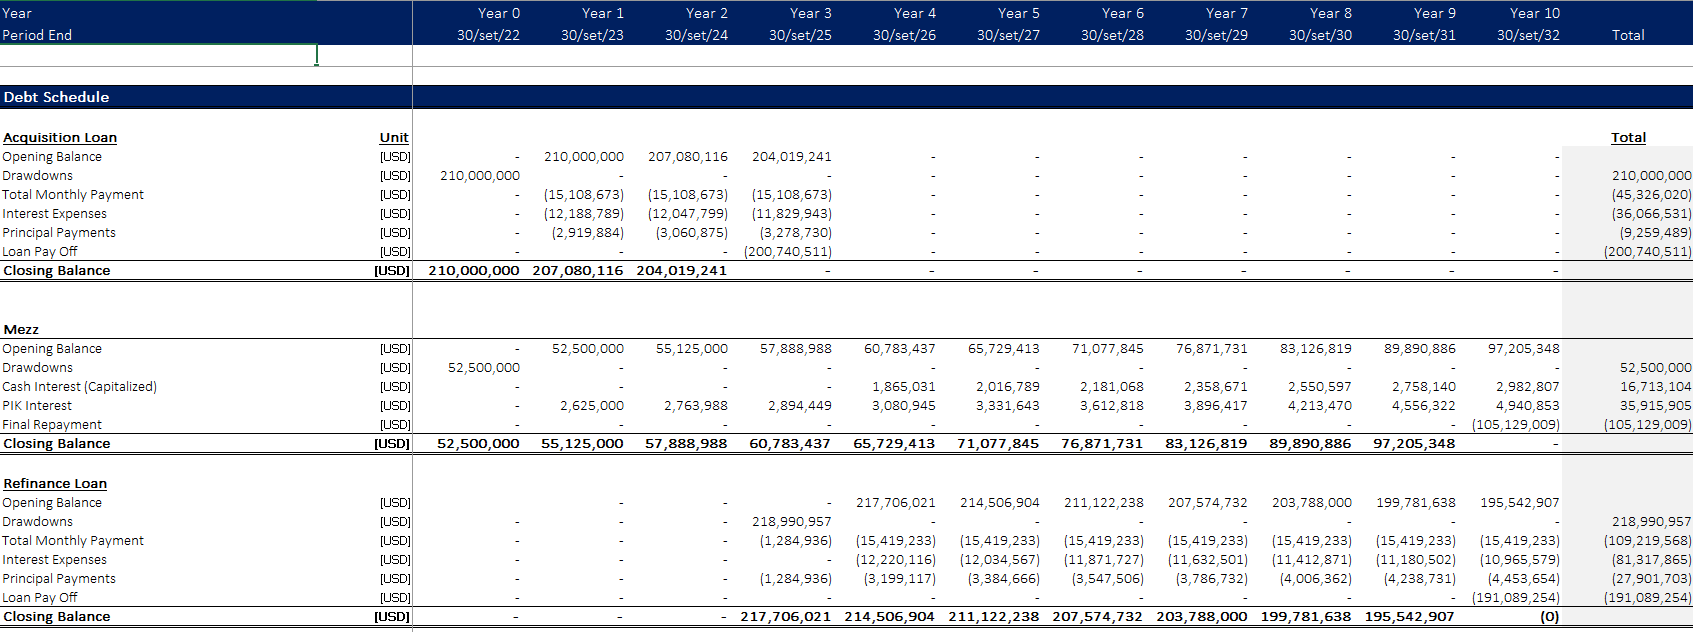This screenshot has height=632, width=1693.
Task: Select Acquisition closing balance 204,019,241
Action: coord(681,271)
